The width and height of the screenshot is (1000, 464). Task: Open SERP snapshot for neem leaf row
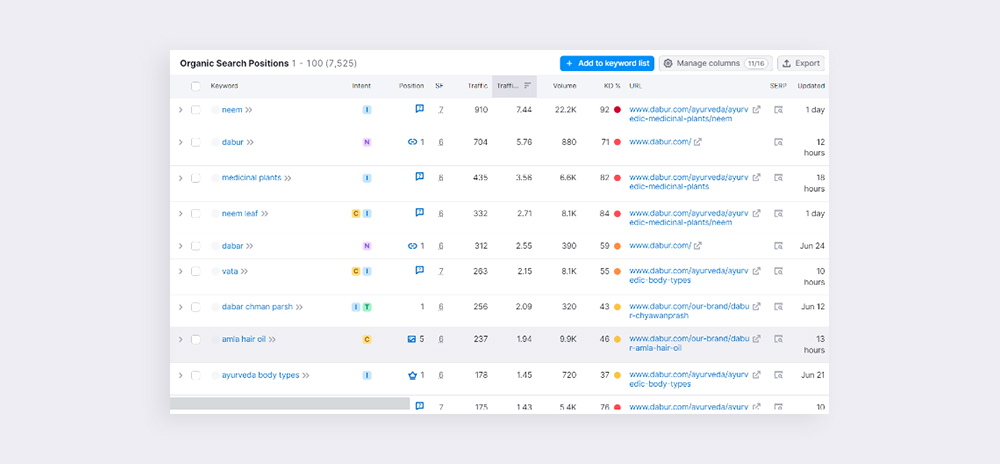(778, 214)
